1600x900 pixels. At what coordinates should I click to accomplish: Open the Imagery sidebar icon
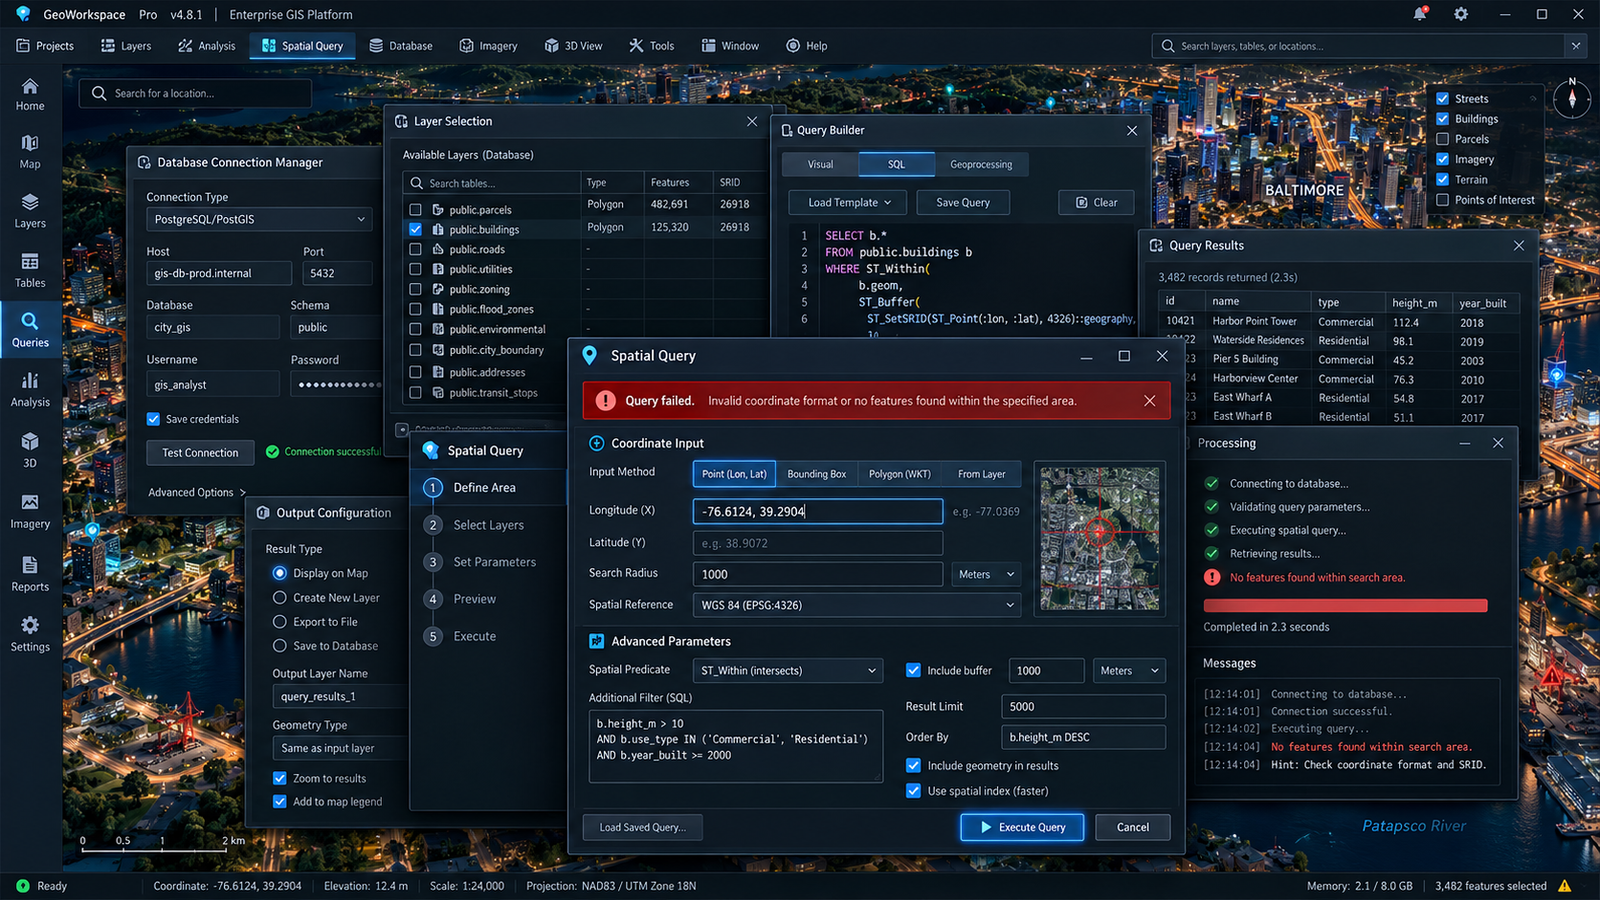(30, 511)
